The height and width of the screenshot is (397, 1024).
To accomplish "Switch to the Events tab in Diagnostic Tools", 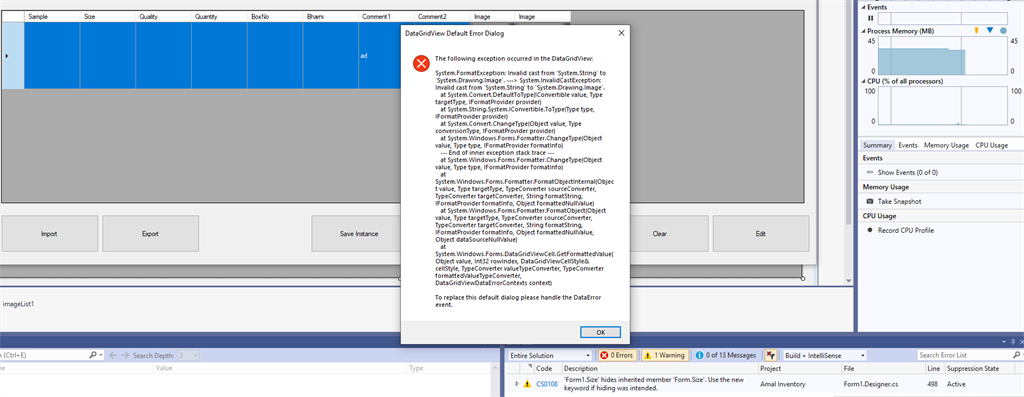I will coord(907,145).
